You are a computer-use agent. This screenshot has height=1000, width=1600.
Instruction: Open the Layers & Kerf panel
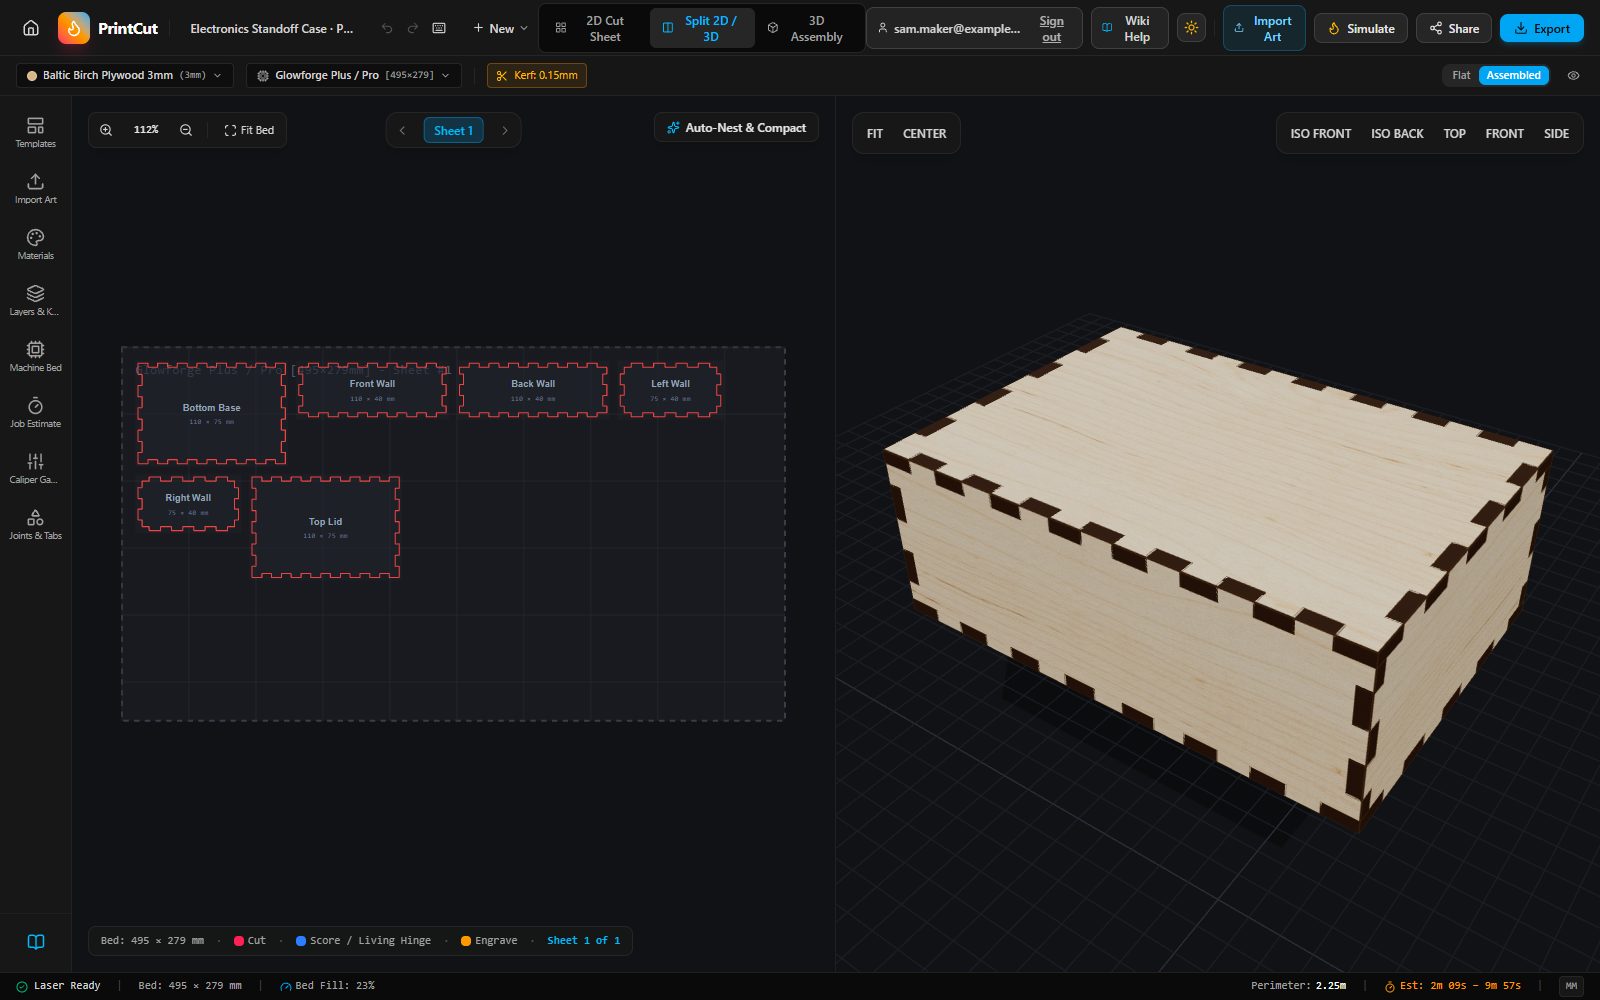point(35,300)
